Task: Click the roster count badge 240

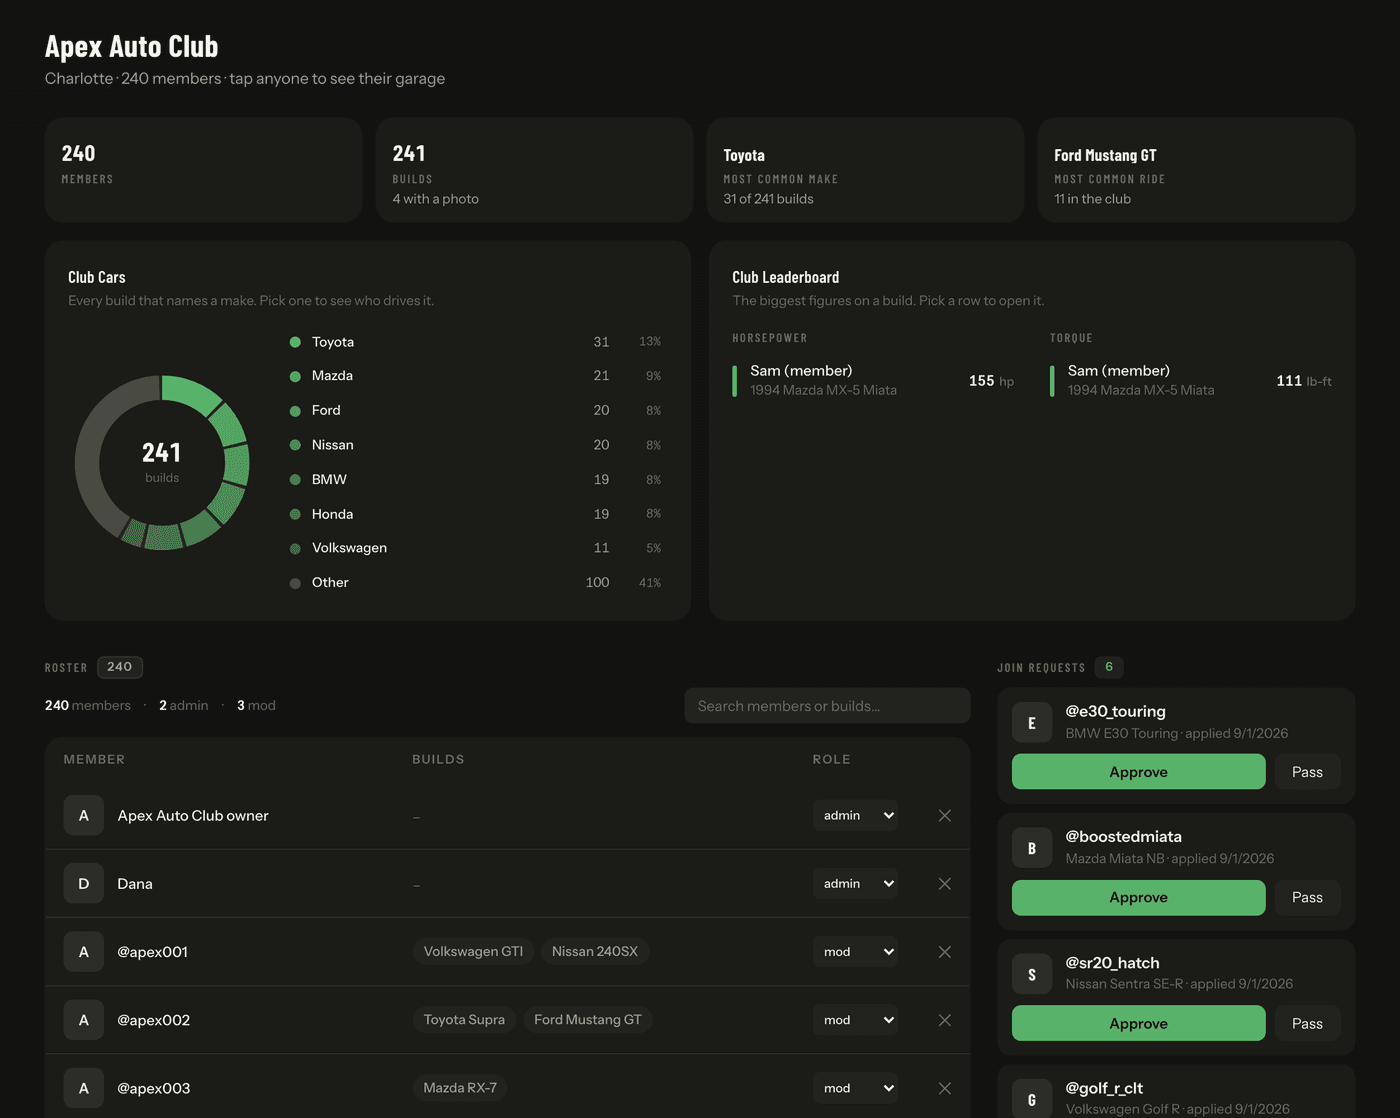Action: pos(120,667)
